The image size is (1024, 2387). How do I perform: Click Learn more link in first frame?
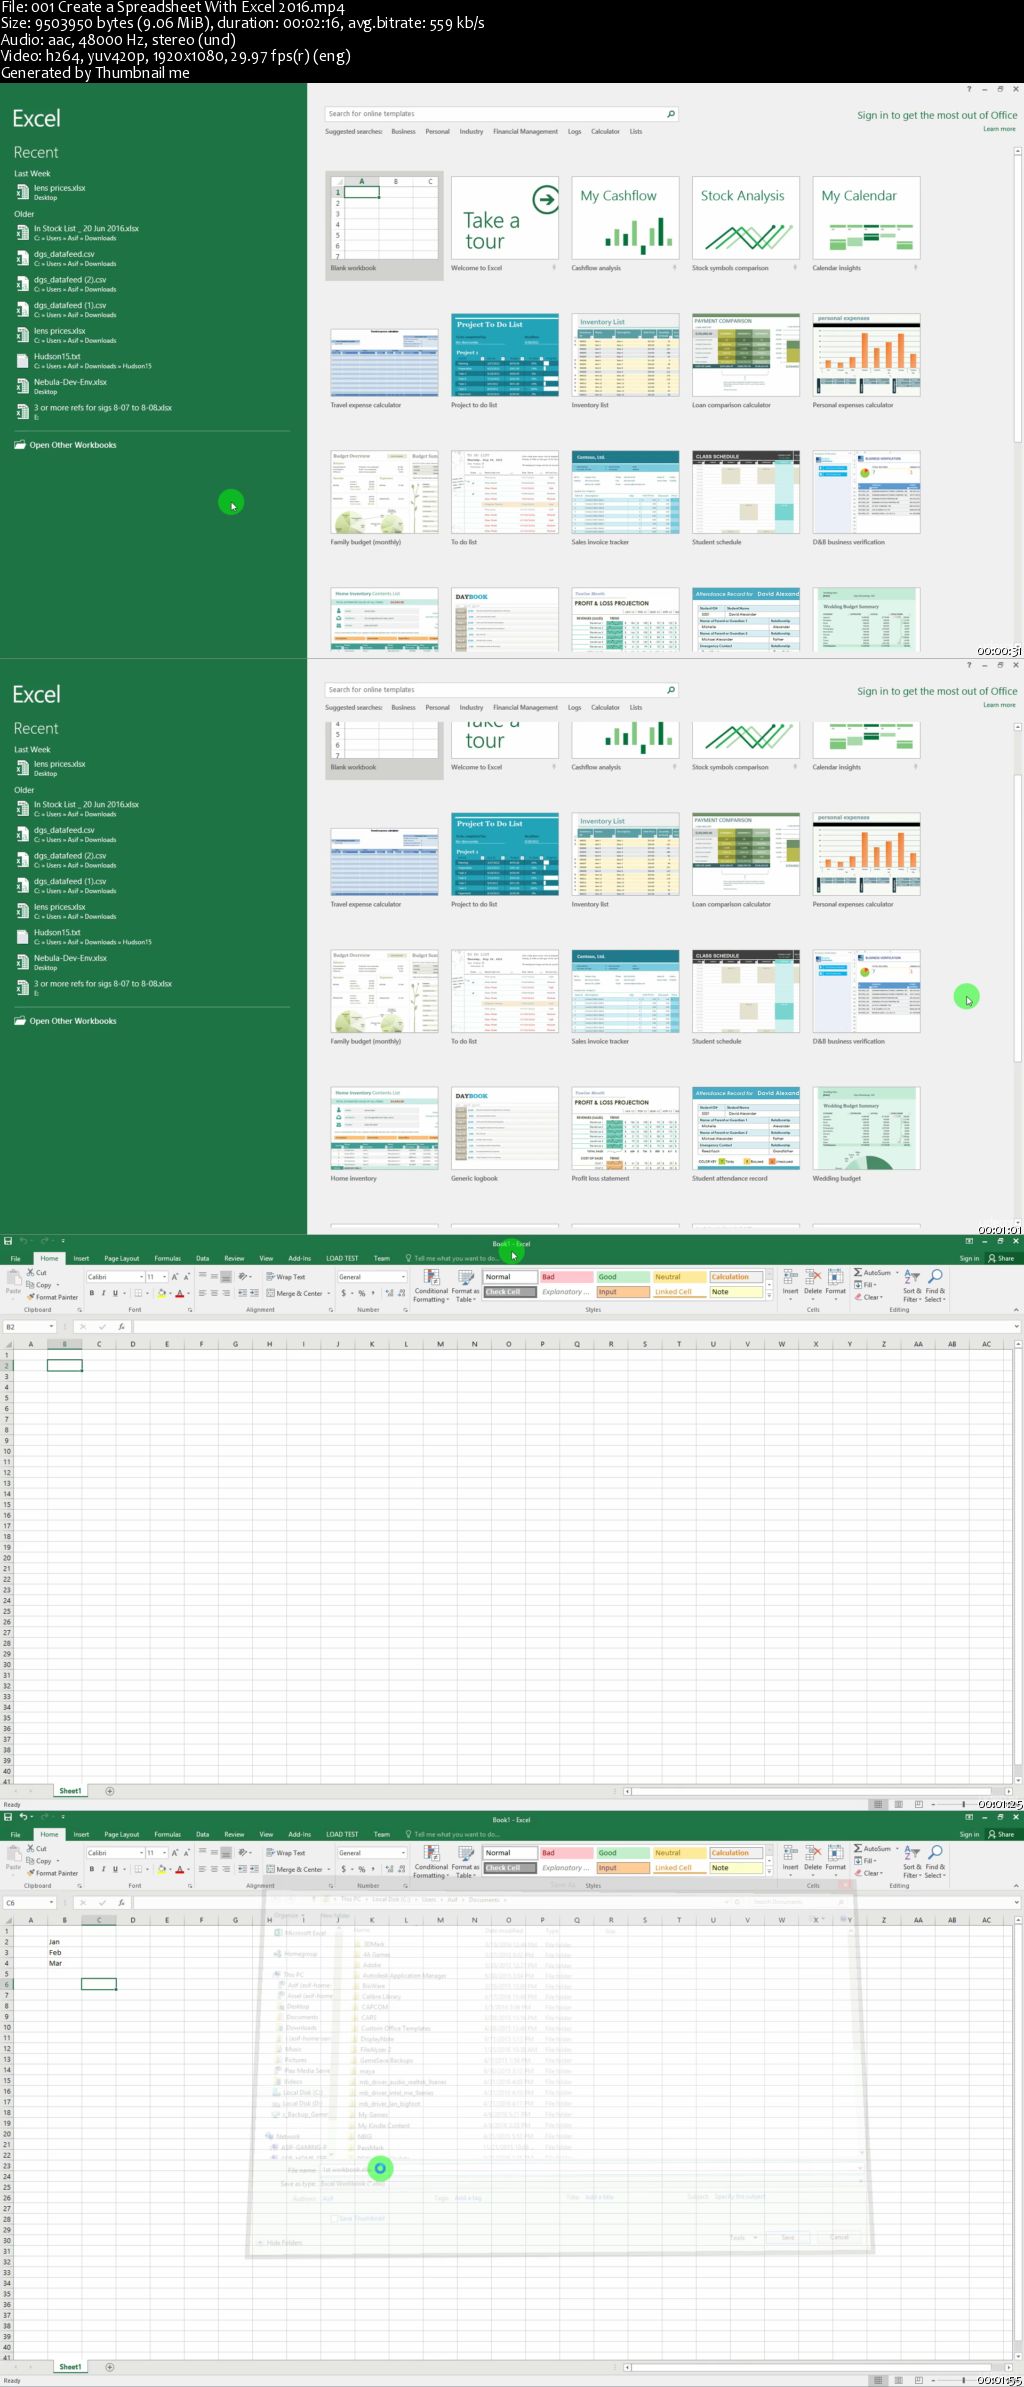point(999,129)
